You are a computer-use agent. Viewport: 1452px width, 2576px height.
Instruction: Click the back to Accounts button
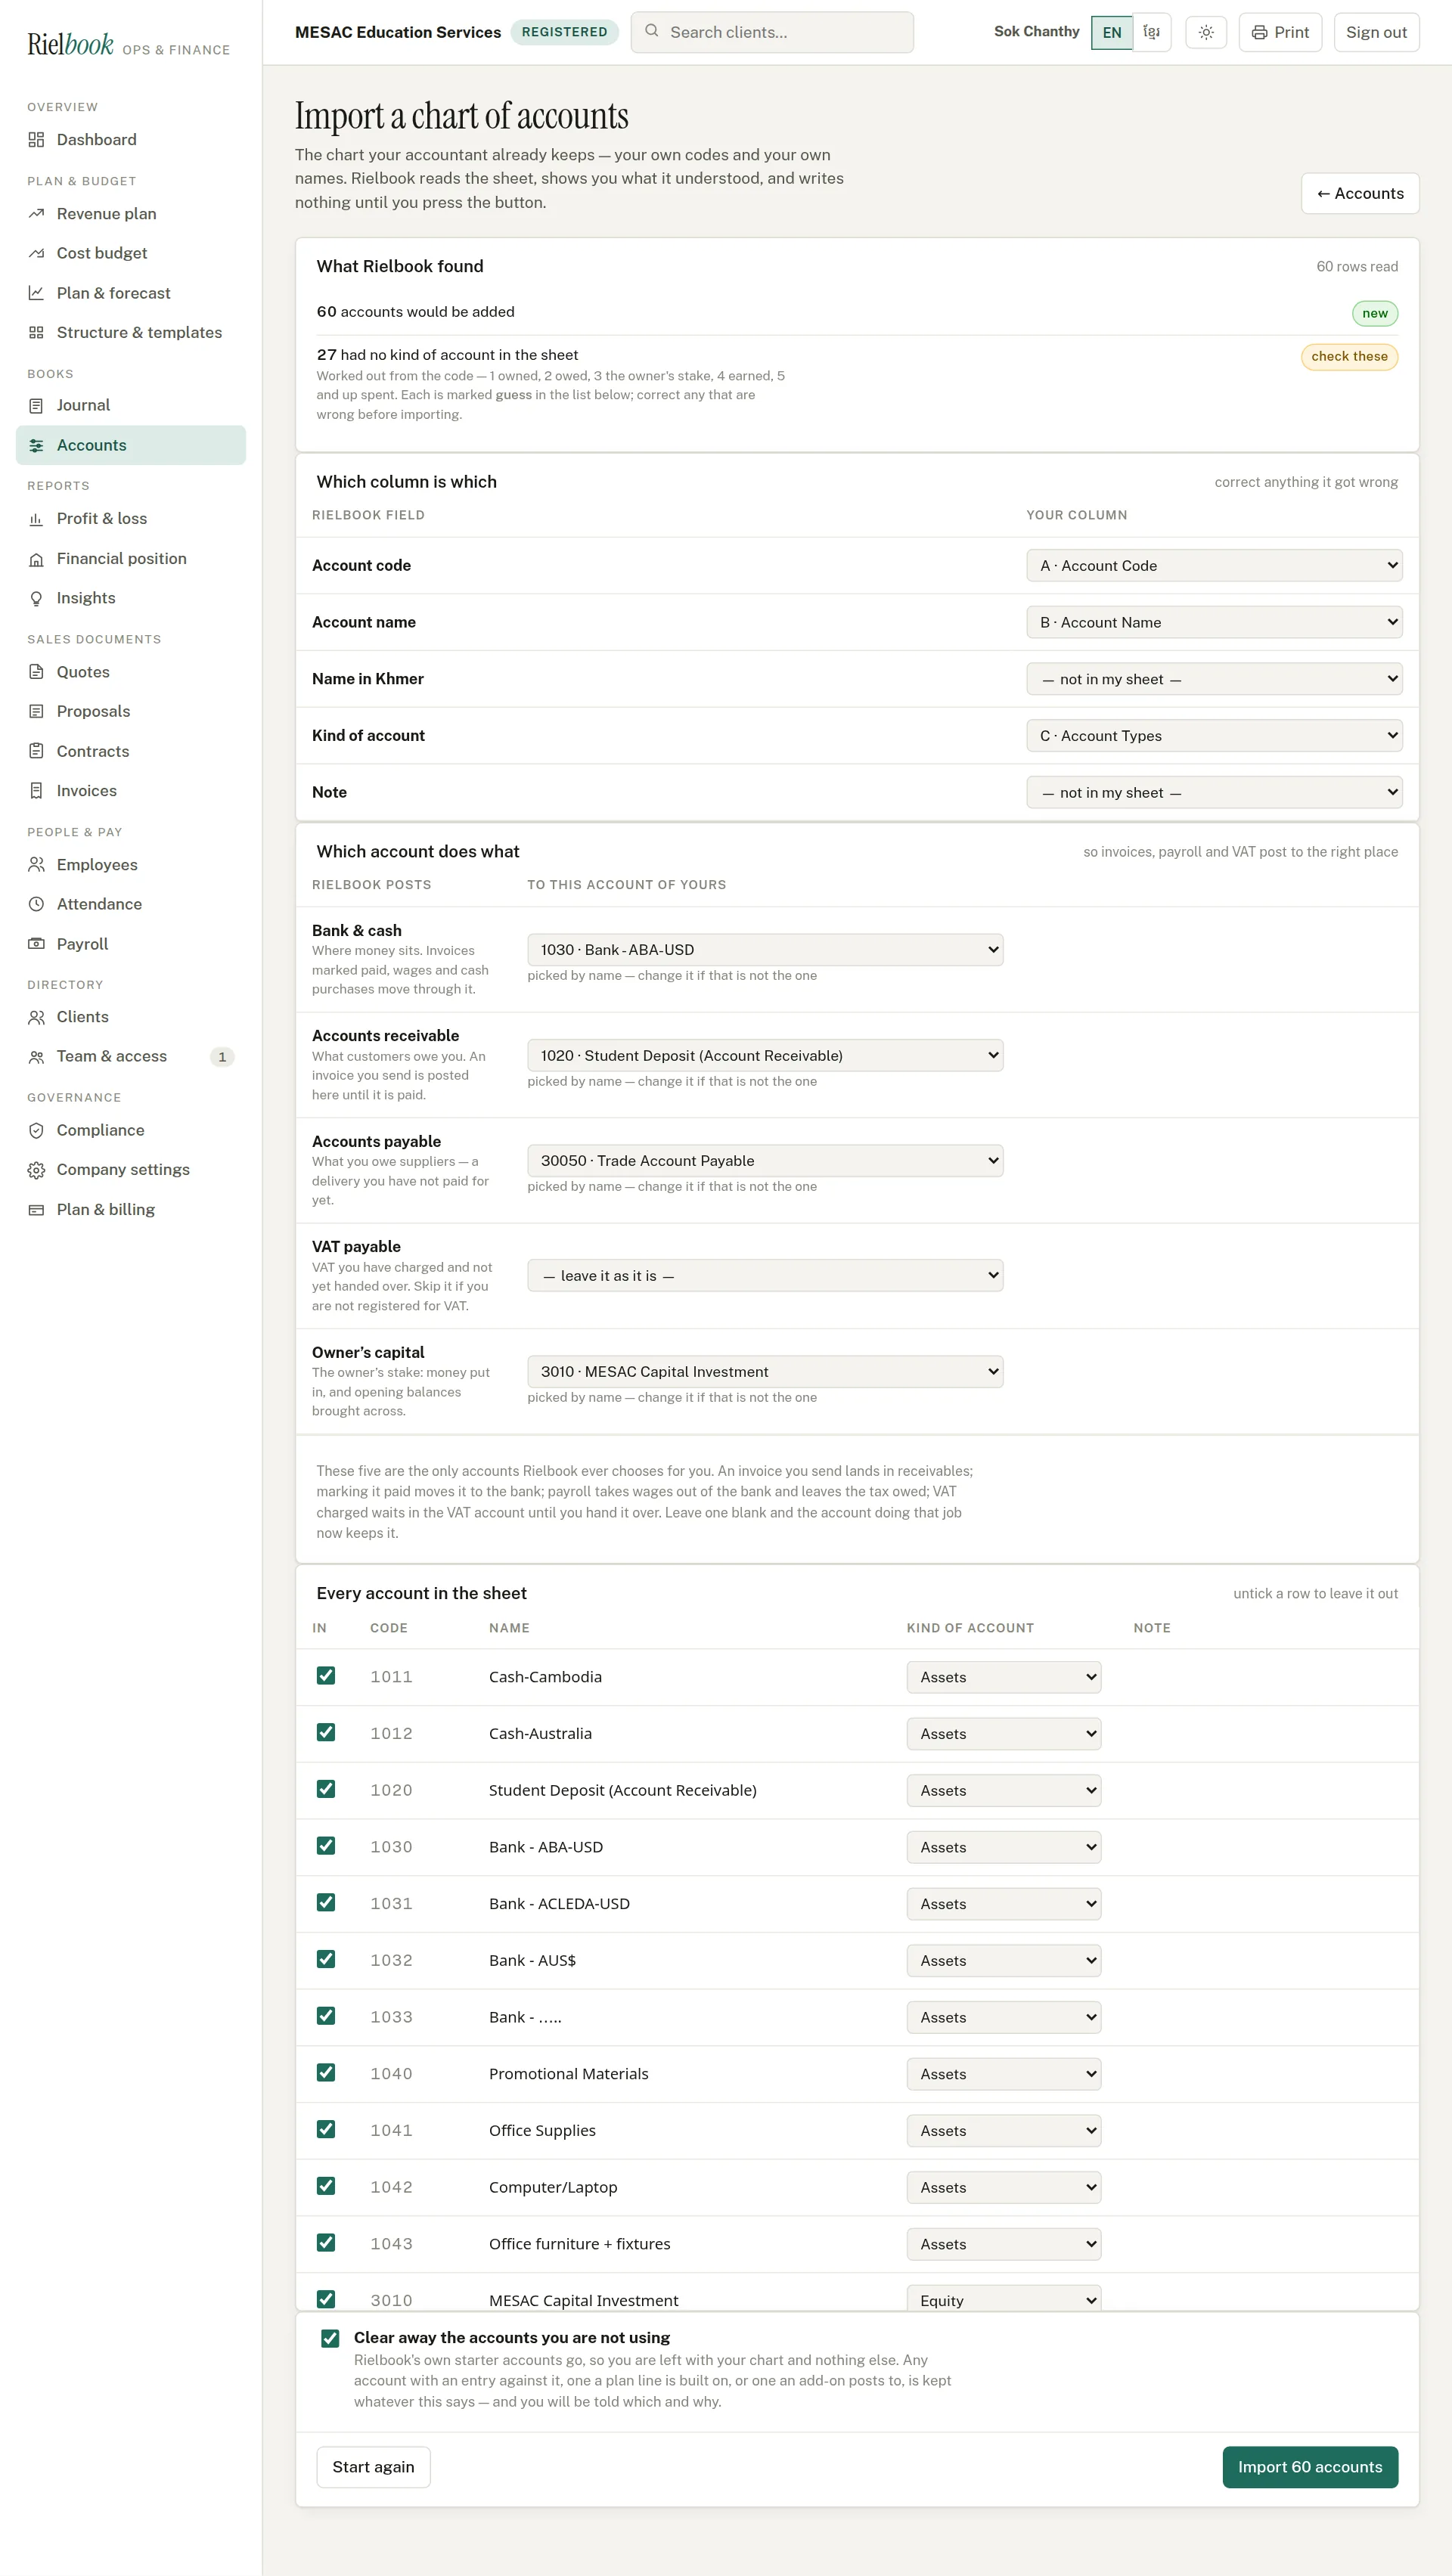tap(1360, 194)
